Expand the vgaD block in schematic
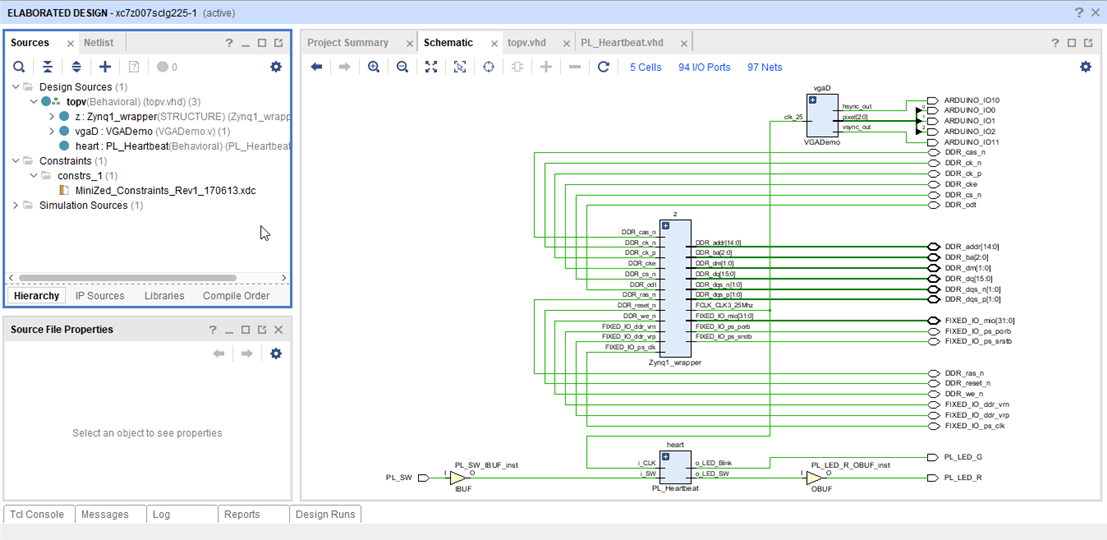Screen dimensions: 1107x540 click(813, 100)
